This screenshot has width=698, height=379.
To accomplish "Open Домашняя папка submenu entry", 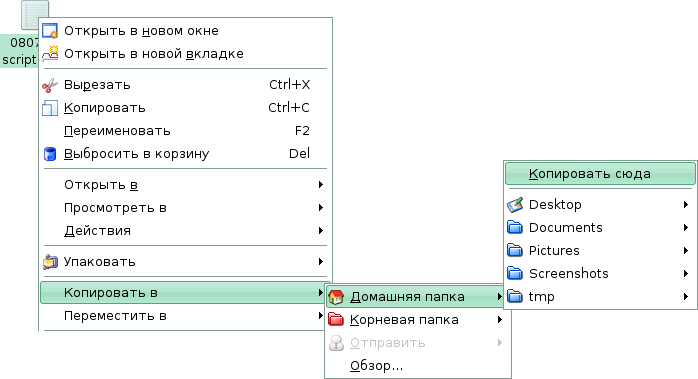I will (414, 297).
